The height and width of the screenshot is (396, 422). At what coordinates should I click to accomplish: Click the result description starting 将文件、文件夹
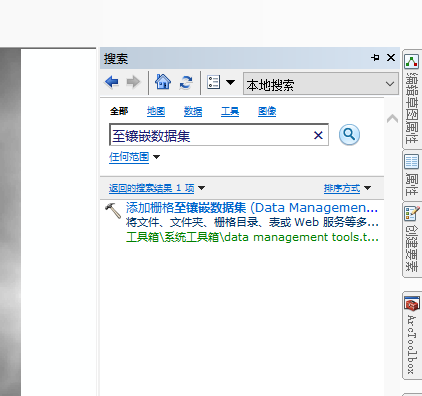click(252, 222)
